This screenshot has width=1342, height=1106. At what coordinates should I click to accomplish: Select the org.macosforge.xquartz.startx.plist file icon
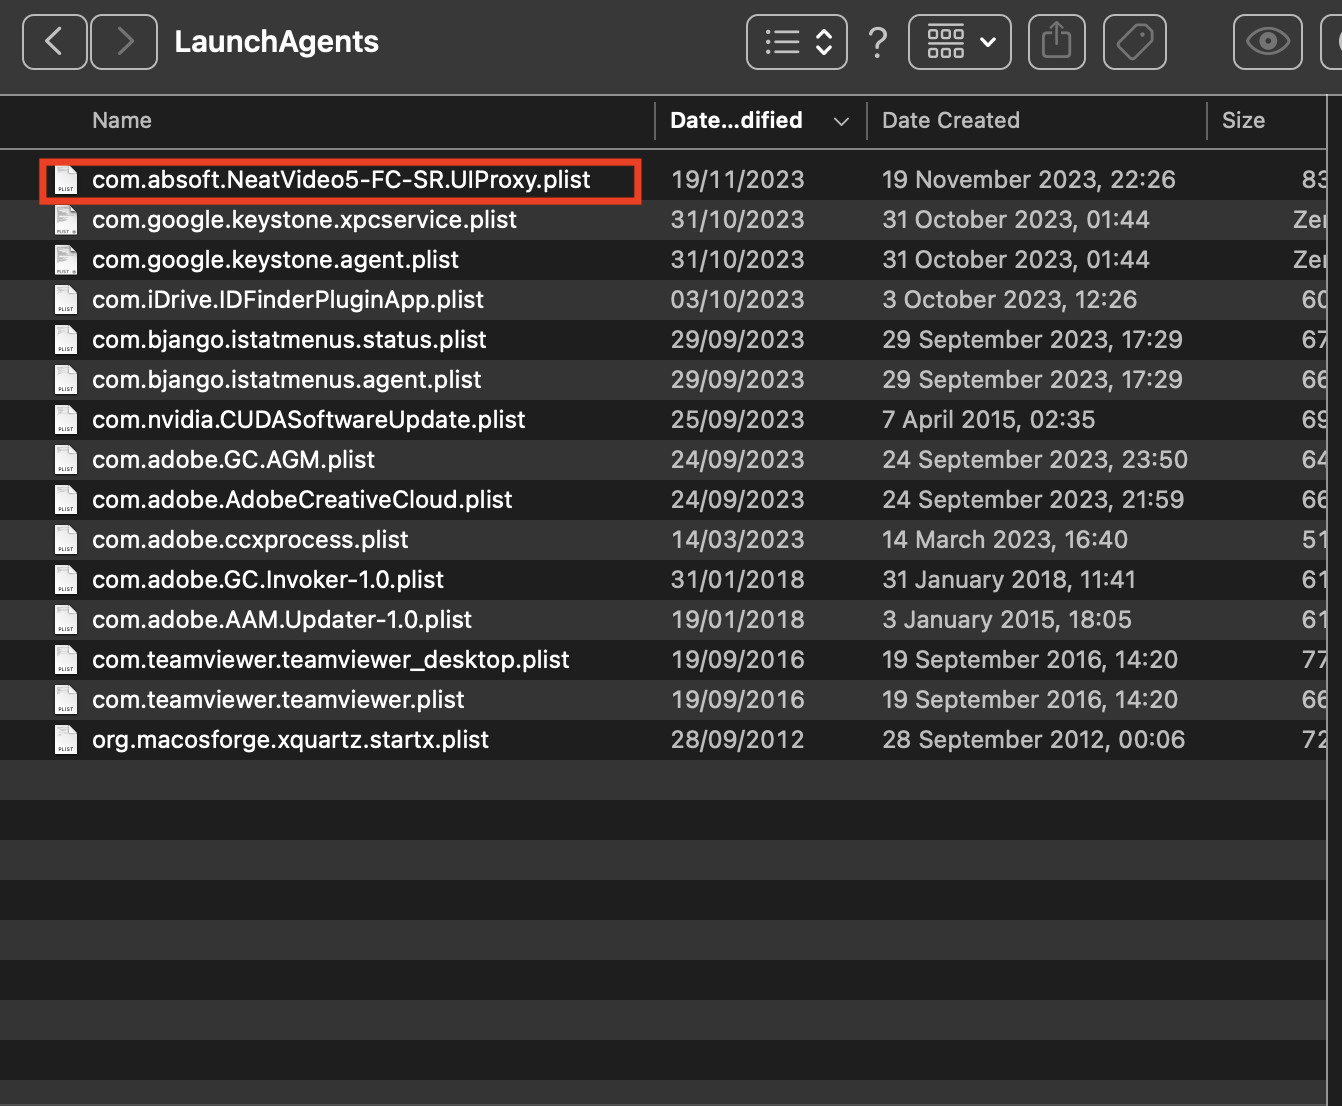click(66, 740)
